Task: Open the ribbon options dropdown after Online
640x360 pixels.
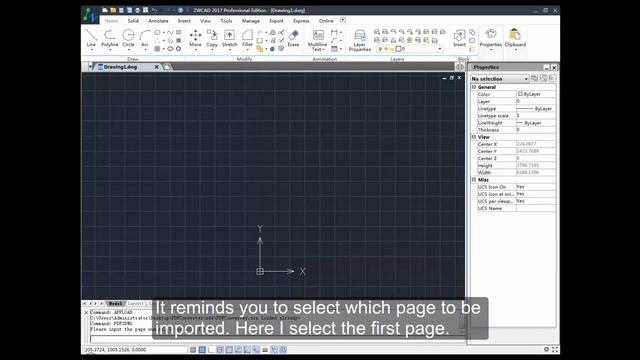Action: click(343, 20)
